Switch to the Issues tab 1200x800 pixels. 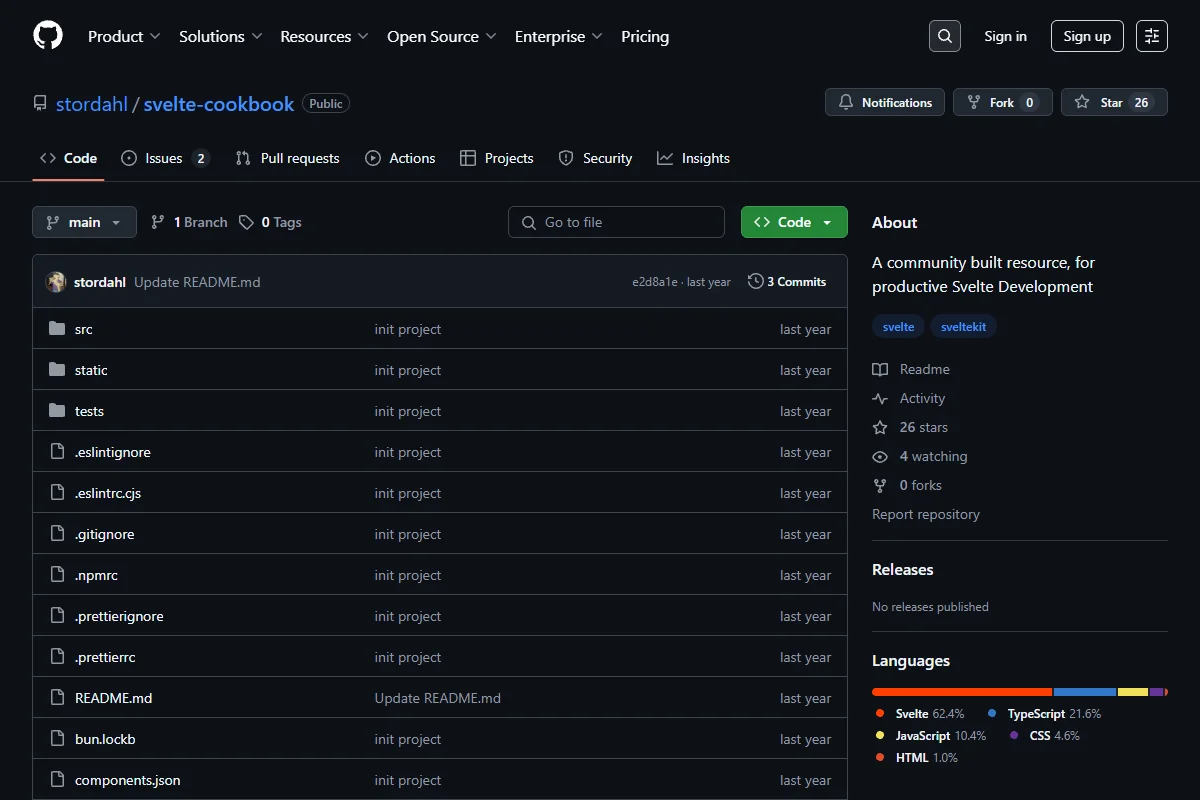(165, 158)
